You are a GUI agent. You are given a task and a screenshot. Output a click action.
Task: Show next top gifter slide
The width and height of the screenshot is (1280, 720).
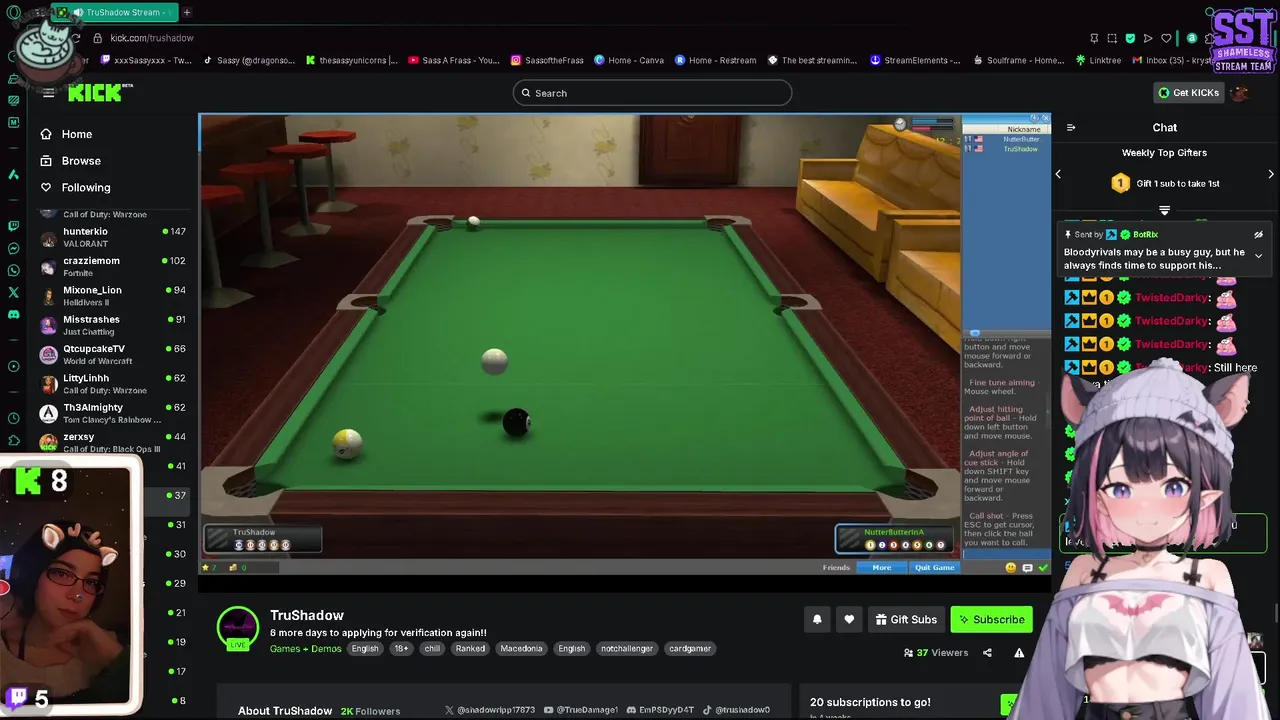click(1271, 174)
